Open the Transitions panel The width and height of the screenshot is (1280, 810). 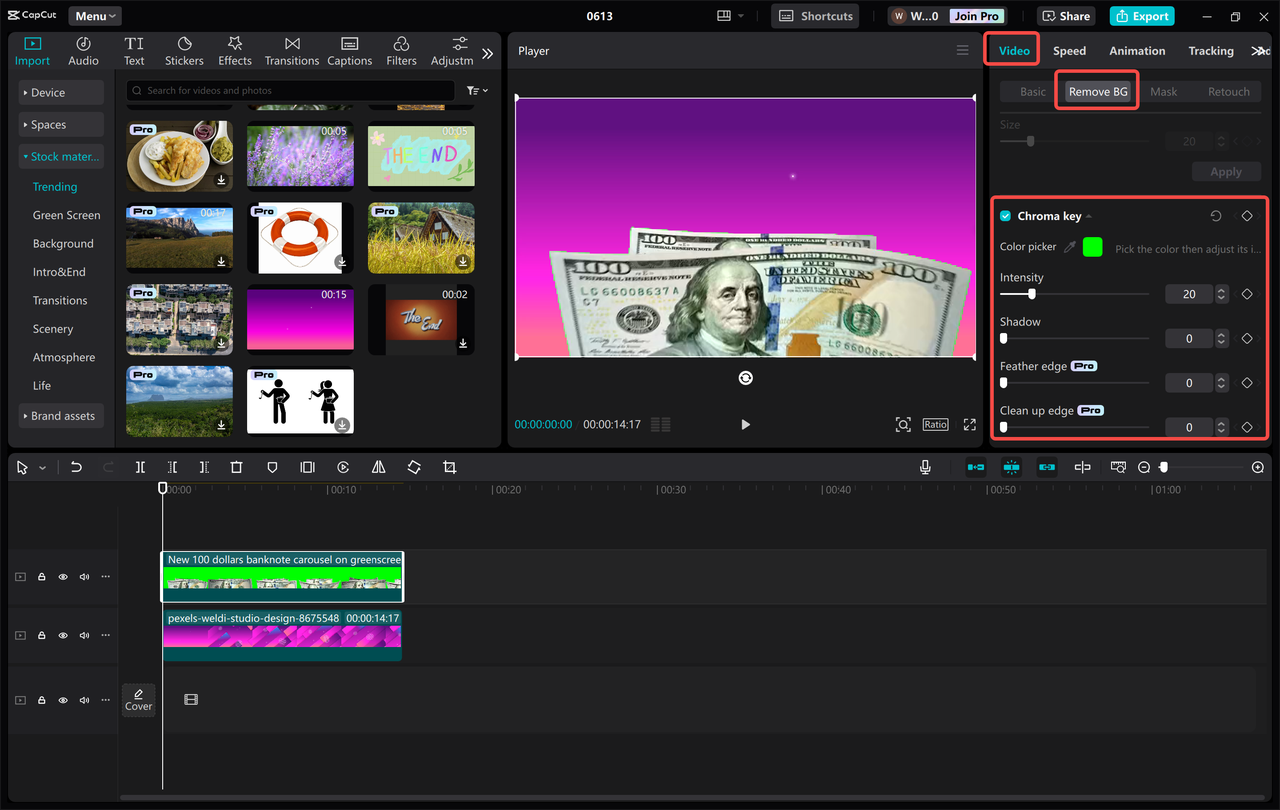pos(291,49)
